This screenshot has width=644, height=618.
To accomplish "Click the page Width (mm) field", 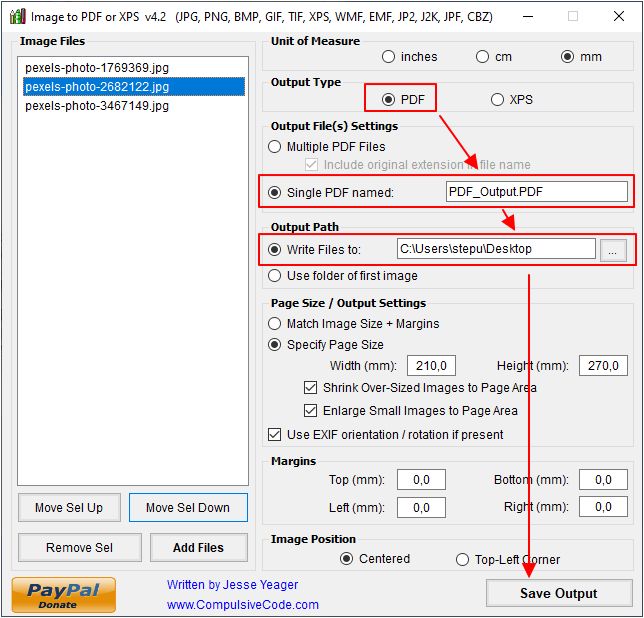I will tap(431, 365).
